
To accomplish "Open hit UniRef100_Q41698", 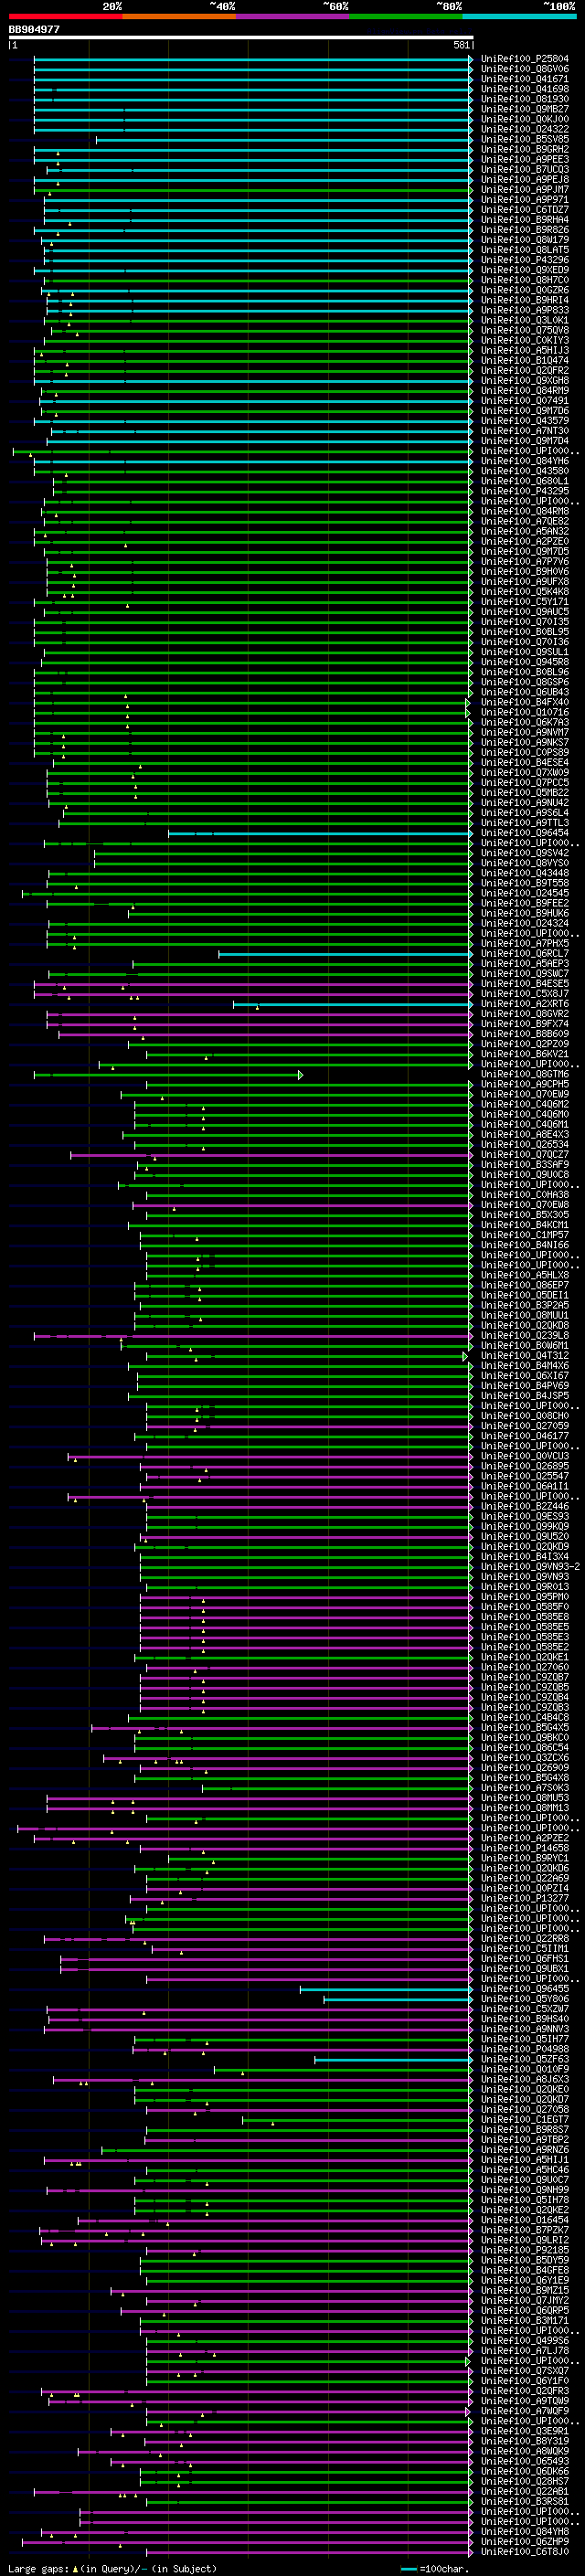I will point(525,89).
